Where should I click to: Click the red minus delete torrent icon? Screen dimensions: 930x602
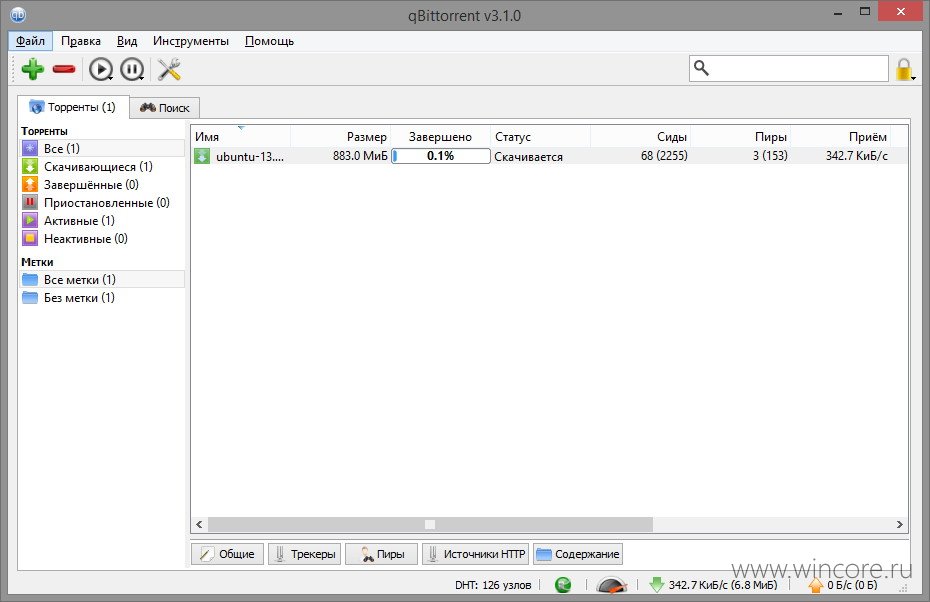64,69
